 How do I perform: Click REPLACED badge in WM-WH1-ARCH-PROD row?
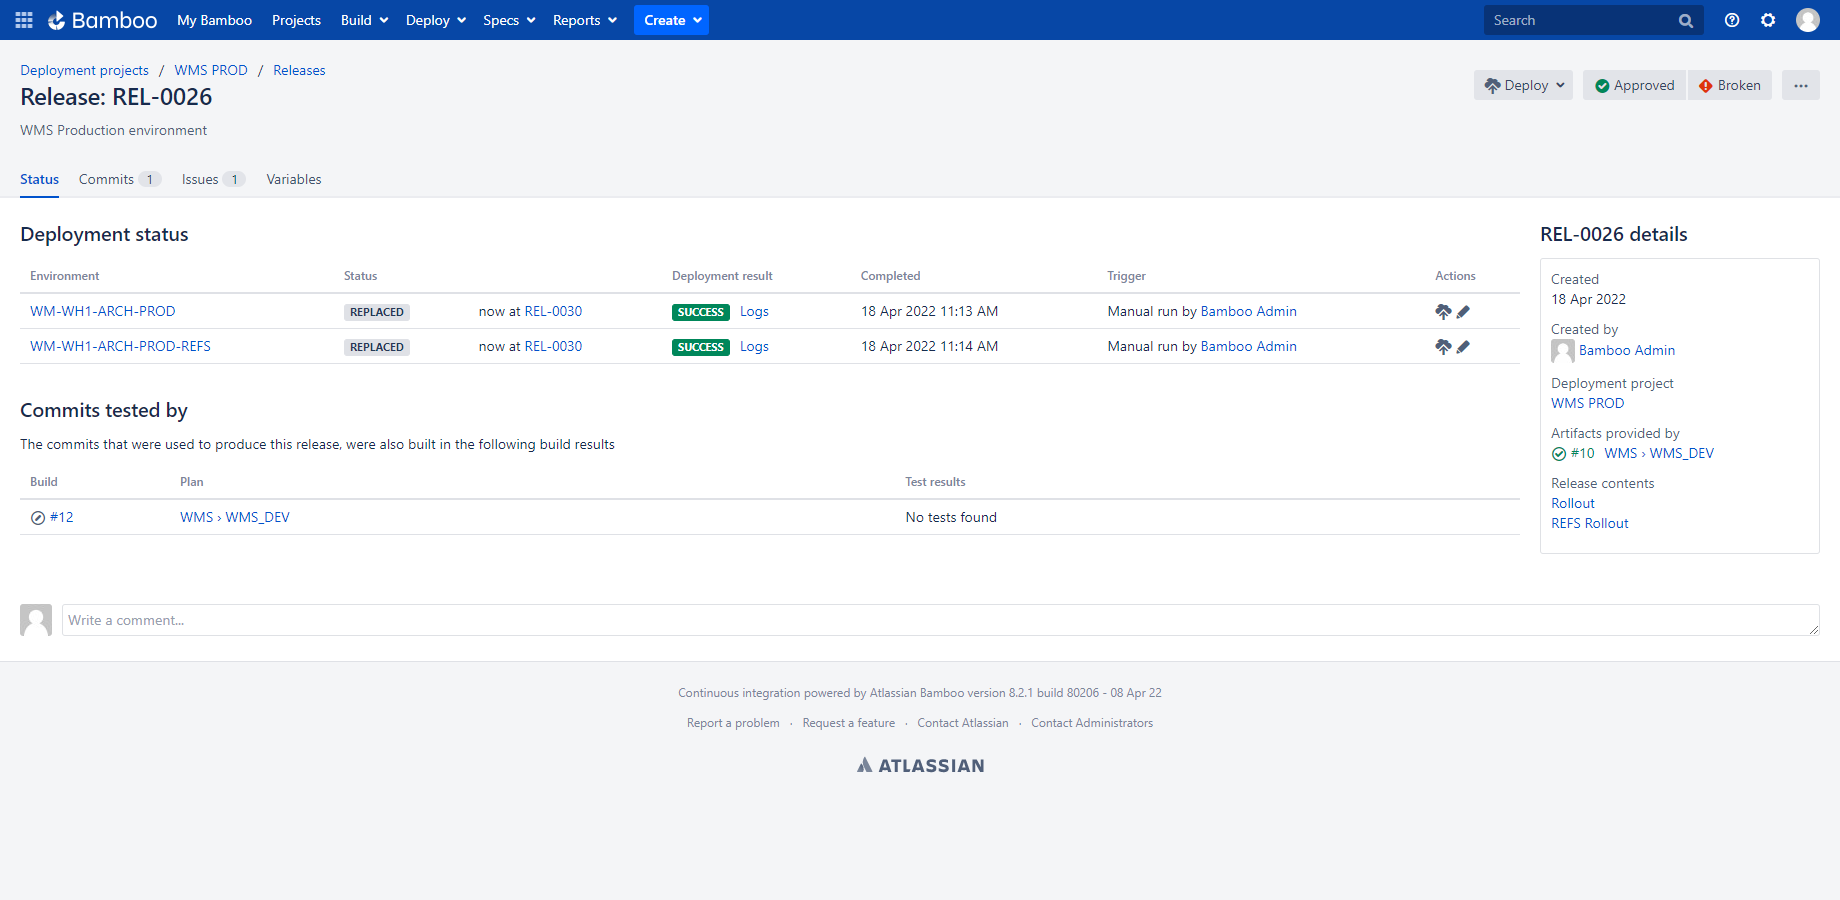pyautogui.click(x=377, y=312)
